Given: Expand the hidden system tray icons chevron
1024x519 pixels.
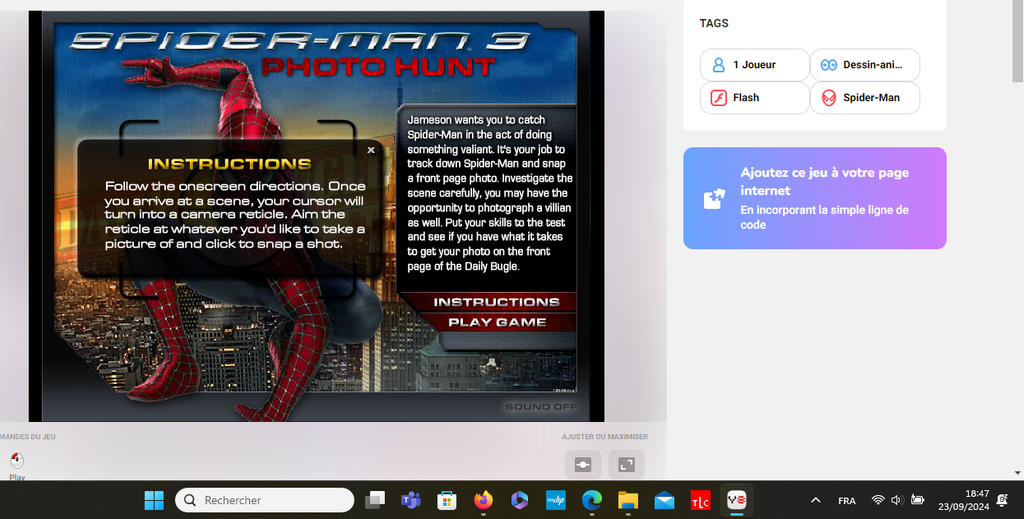Looking at the screenshot, I should pos(816,500).
